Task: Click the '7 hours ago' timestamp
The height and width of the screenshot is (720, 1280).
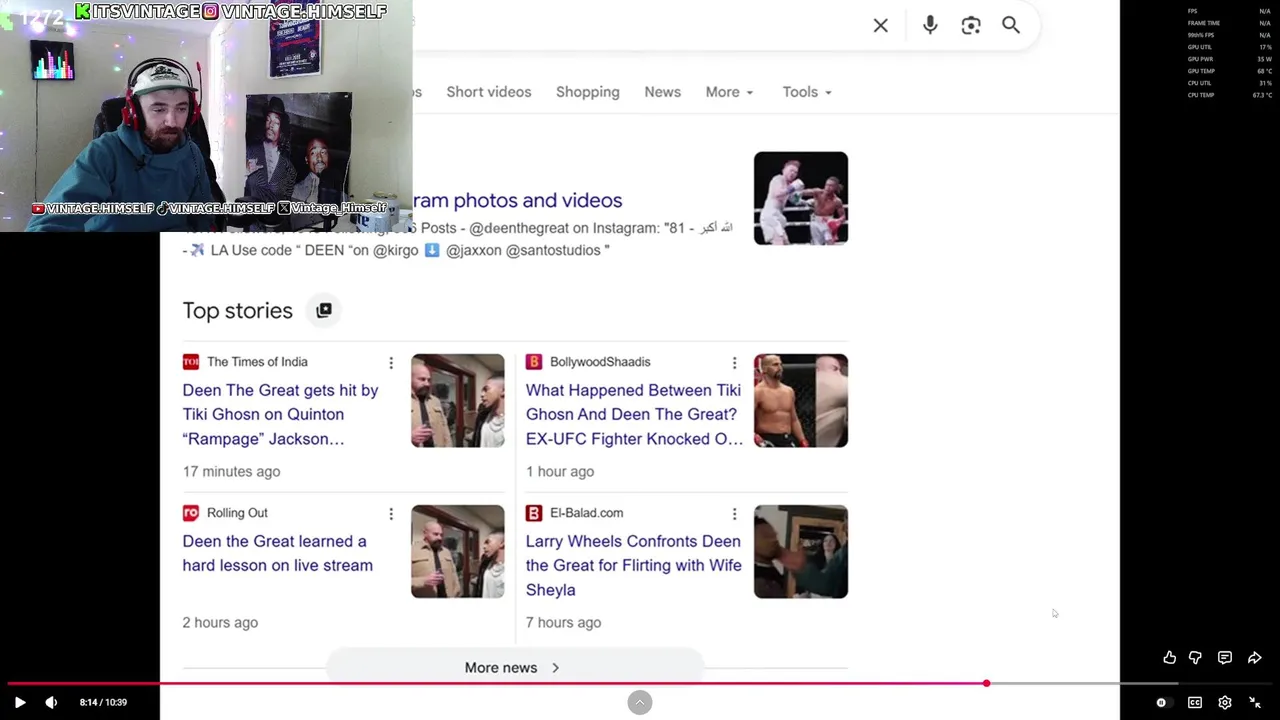Action: coord(563,622)
